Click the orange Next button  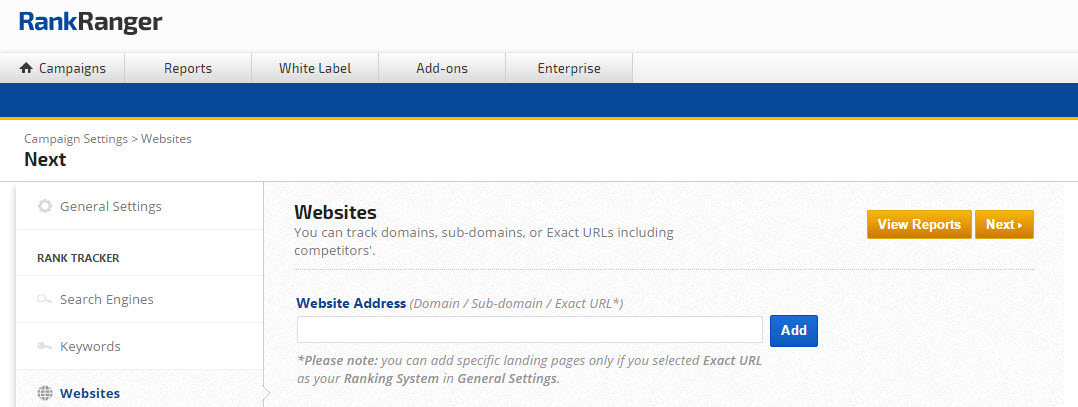[1003, 225]
